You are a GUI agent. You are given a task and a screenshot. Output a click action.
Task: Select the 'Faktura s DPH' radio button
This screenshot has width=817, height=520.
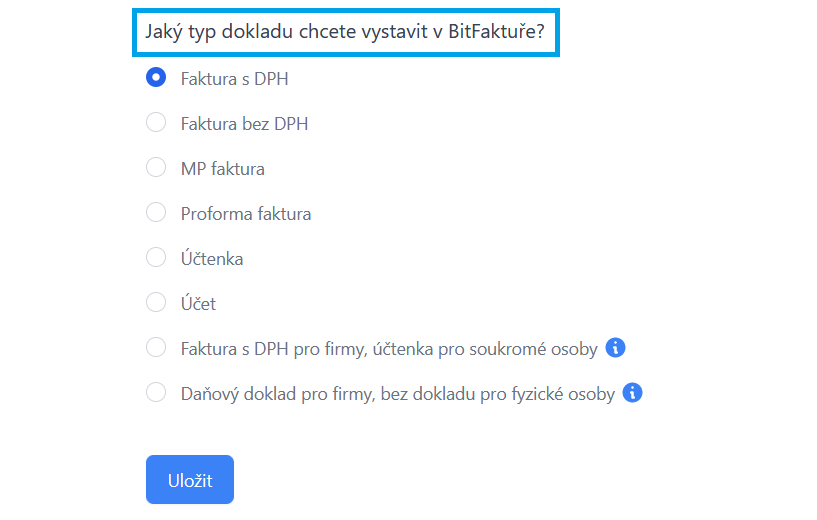[x=156, y=78]
